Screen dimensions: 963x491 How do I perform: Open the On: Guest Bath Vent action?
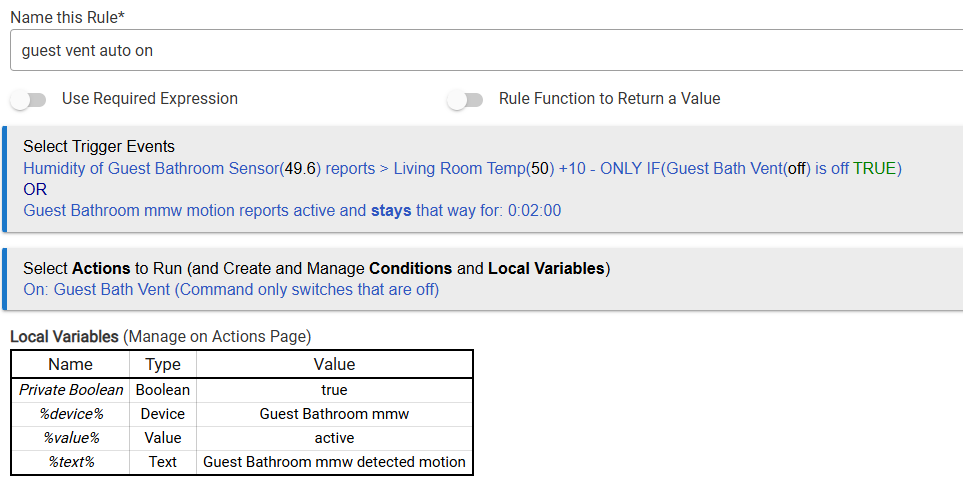[x=231, y=290]
